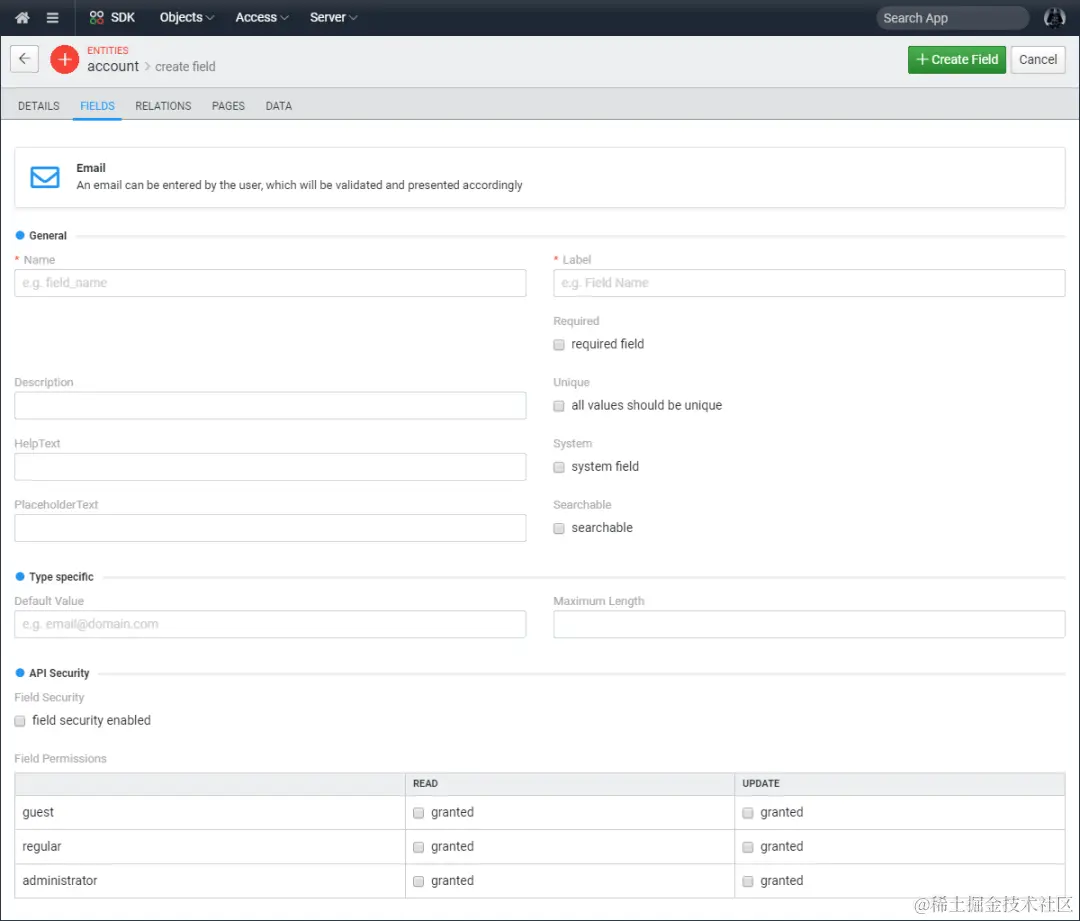Expand the Access dropdown menu

point(262,17)
